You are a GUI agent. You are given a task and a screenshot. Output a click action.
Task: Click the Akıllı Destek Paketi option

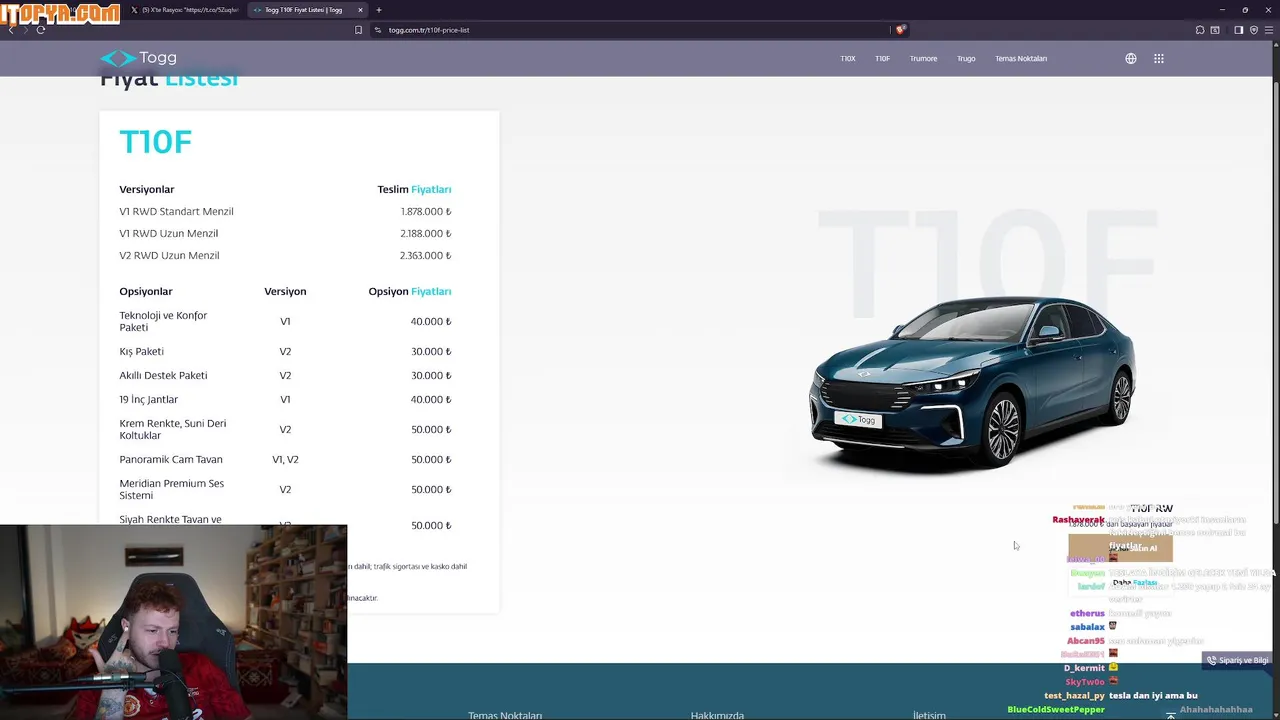[163, 375]
